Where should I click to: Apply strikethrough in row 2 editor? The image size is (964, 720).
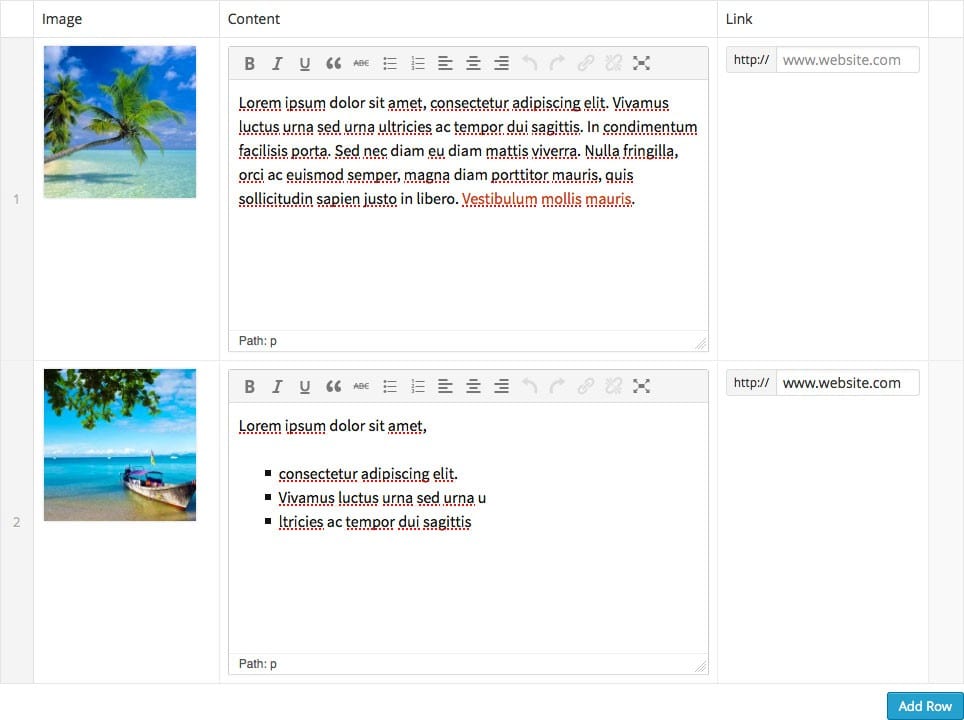click(x=361, y=386)
